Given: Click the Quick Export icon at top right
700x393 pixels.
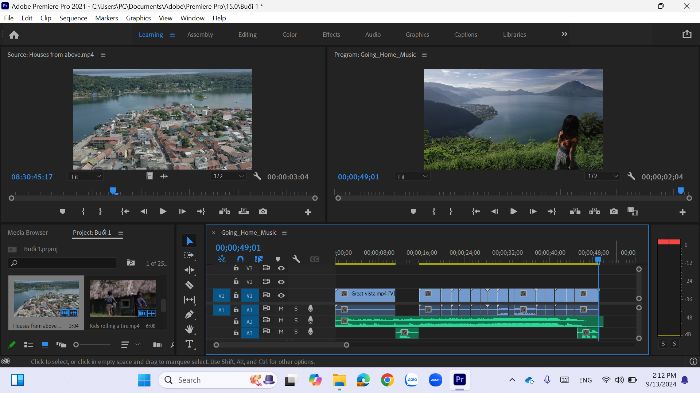Looking at the screenshot, I should pyautogui.click(x=687, y=34).
